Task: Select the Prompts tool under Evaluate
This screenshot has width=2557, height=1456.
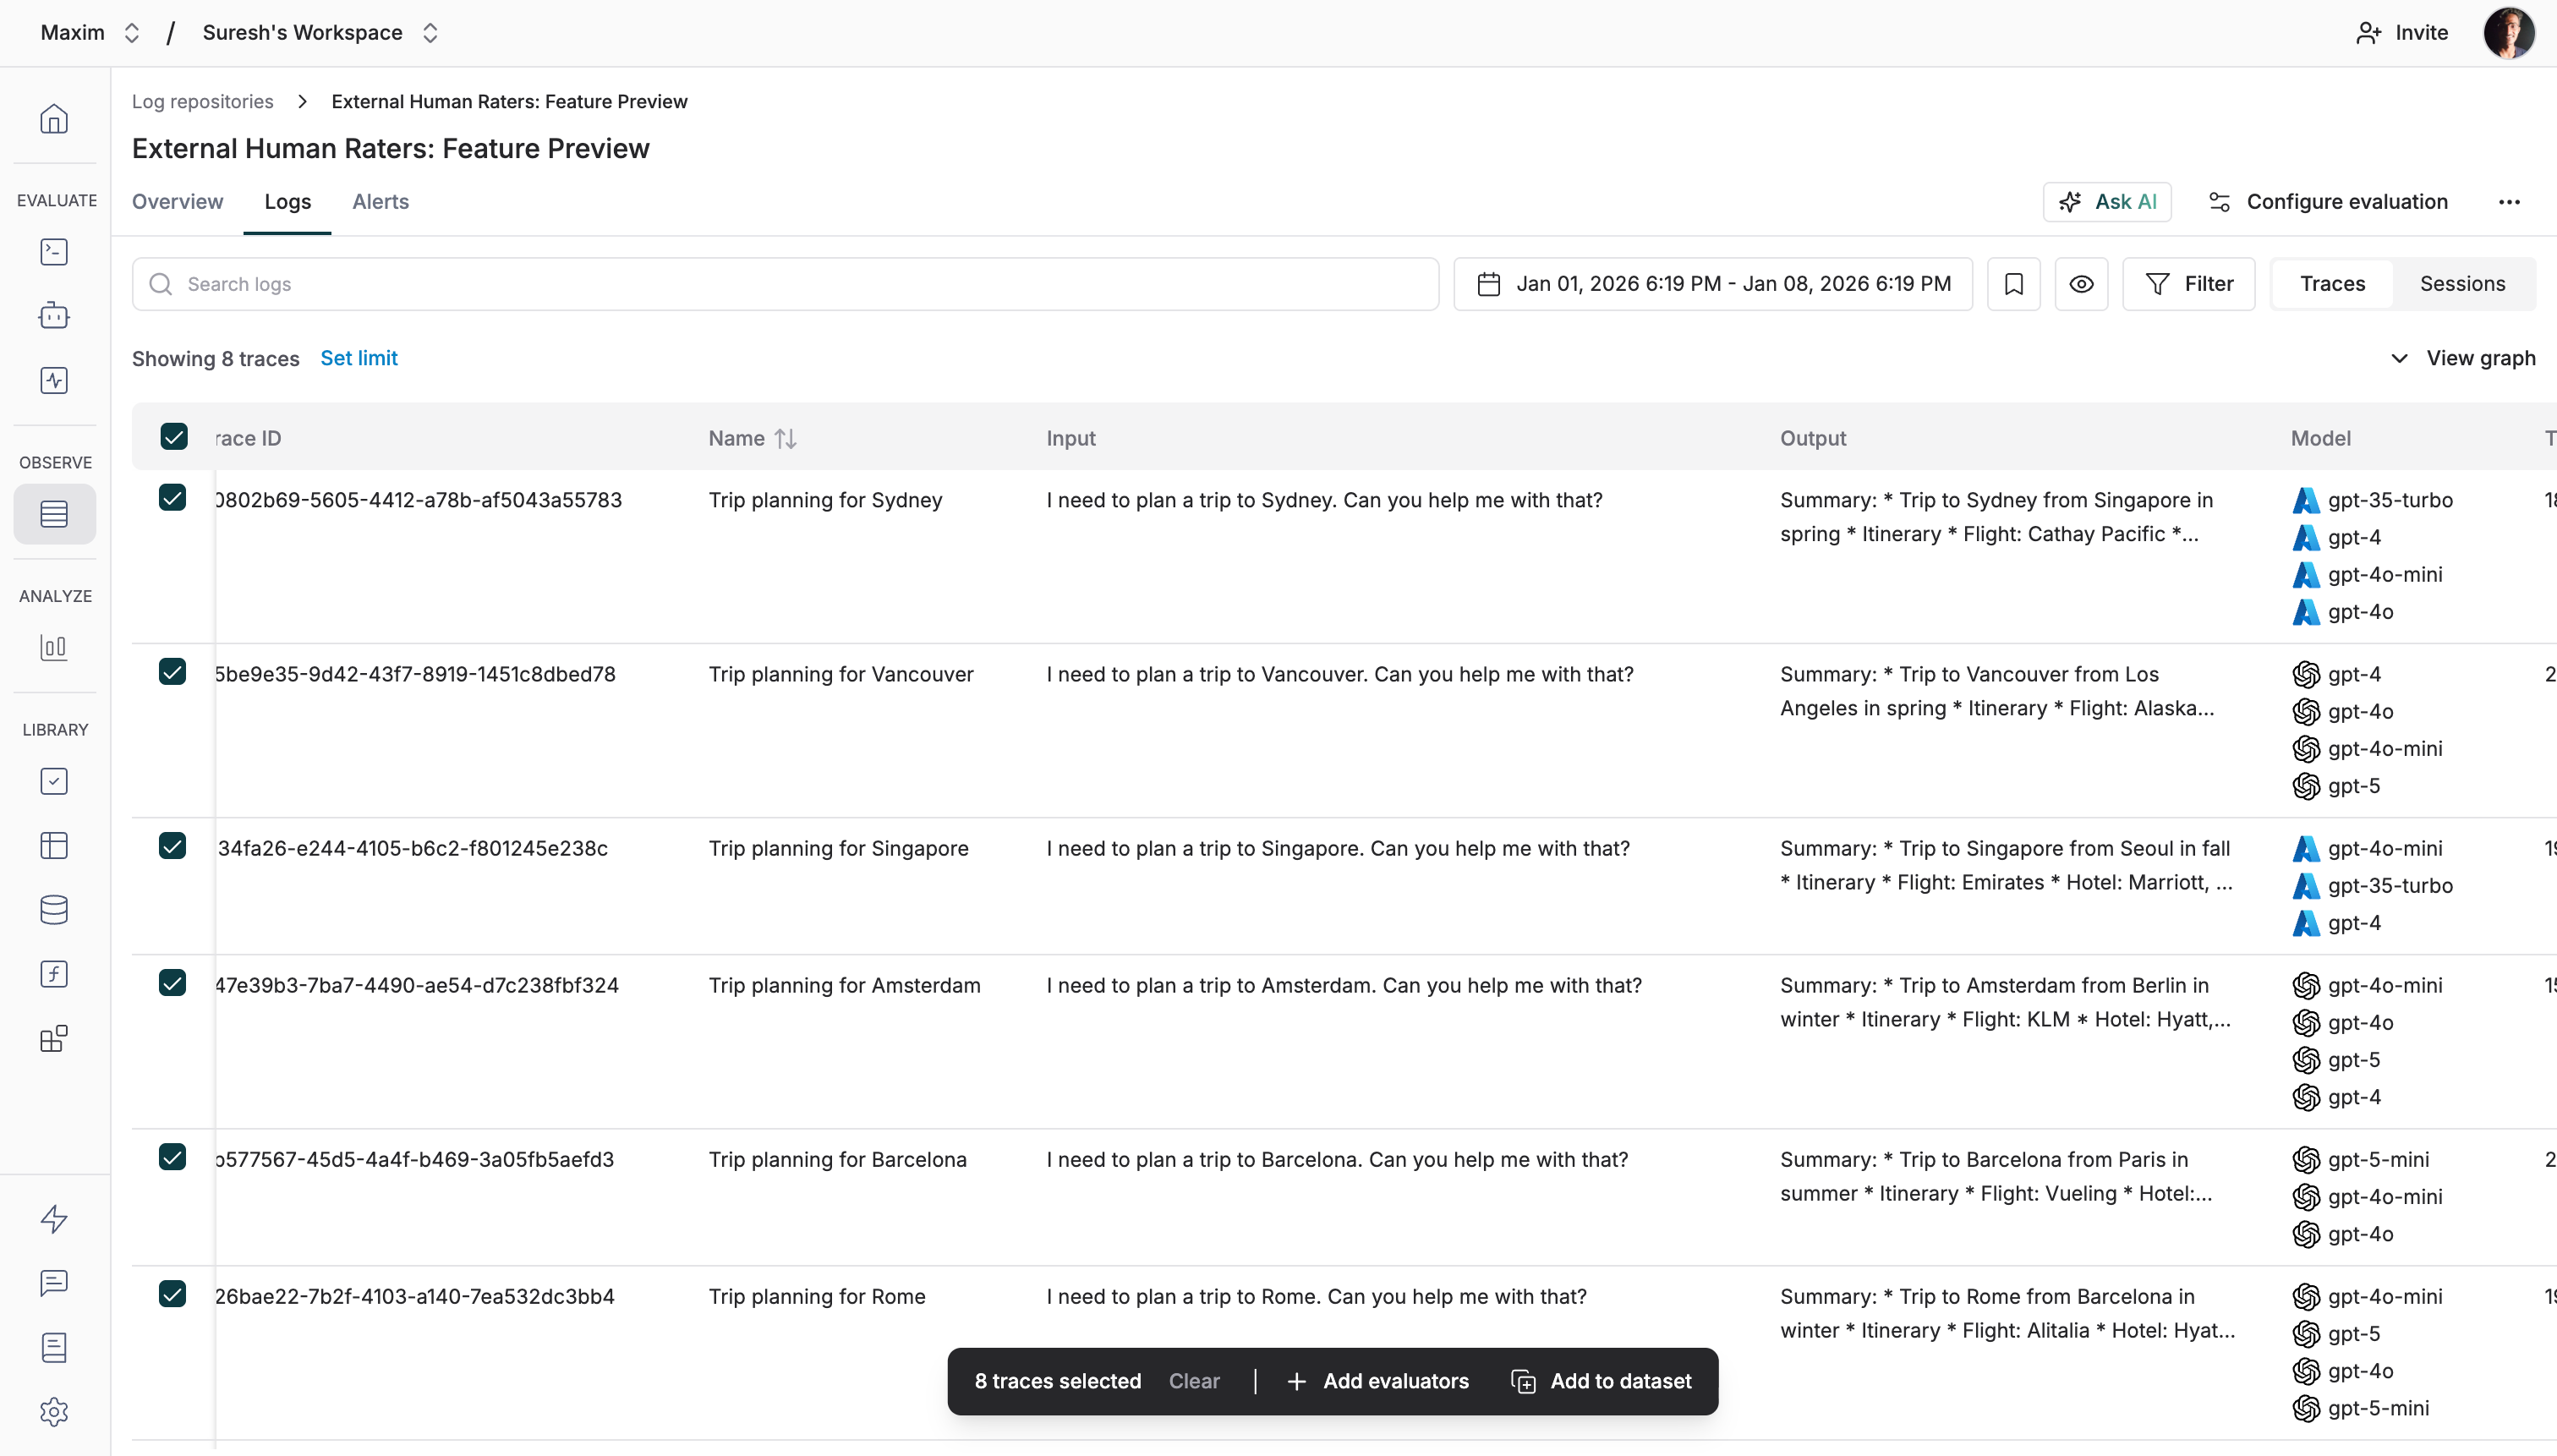Action: pos(54,251)
